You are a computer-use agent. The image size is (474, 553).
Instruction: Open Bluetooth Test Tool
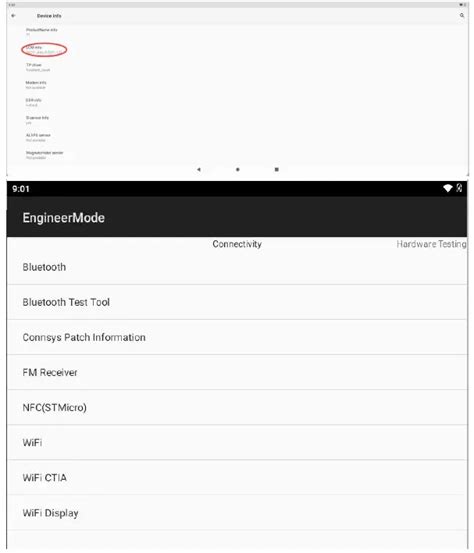click(237, 302)
